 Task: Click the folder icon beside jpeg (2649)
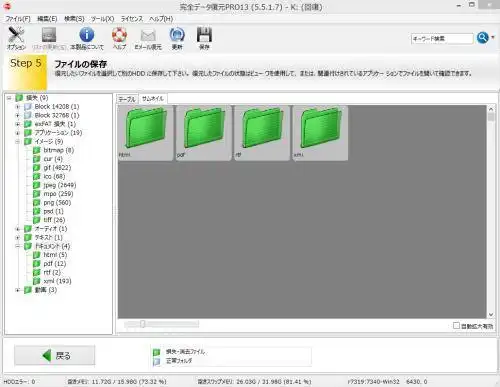pyautogui.click(x=37, y=185)
